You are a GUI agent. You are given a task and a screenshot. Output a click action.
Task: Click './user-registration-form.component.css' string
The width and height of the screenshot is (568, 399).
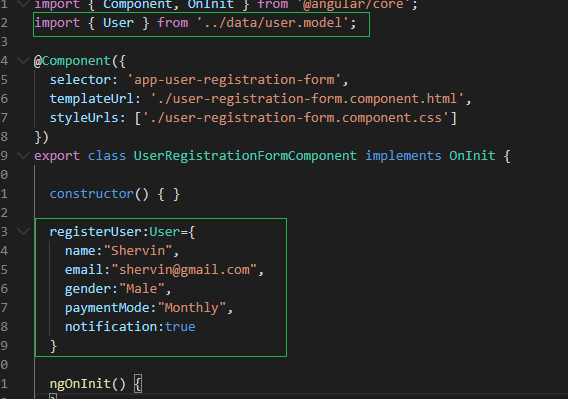(x=296, y=117)
